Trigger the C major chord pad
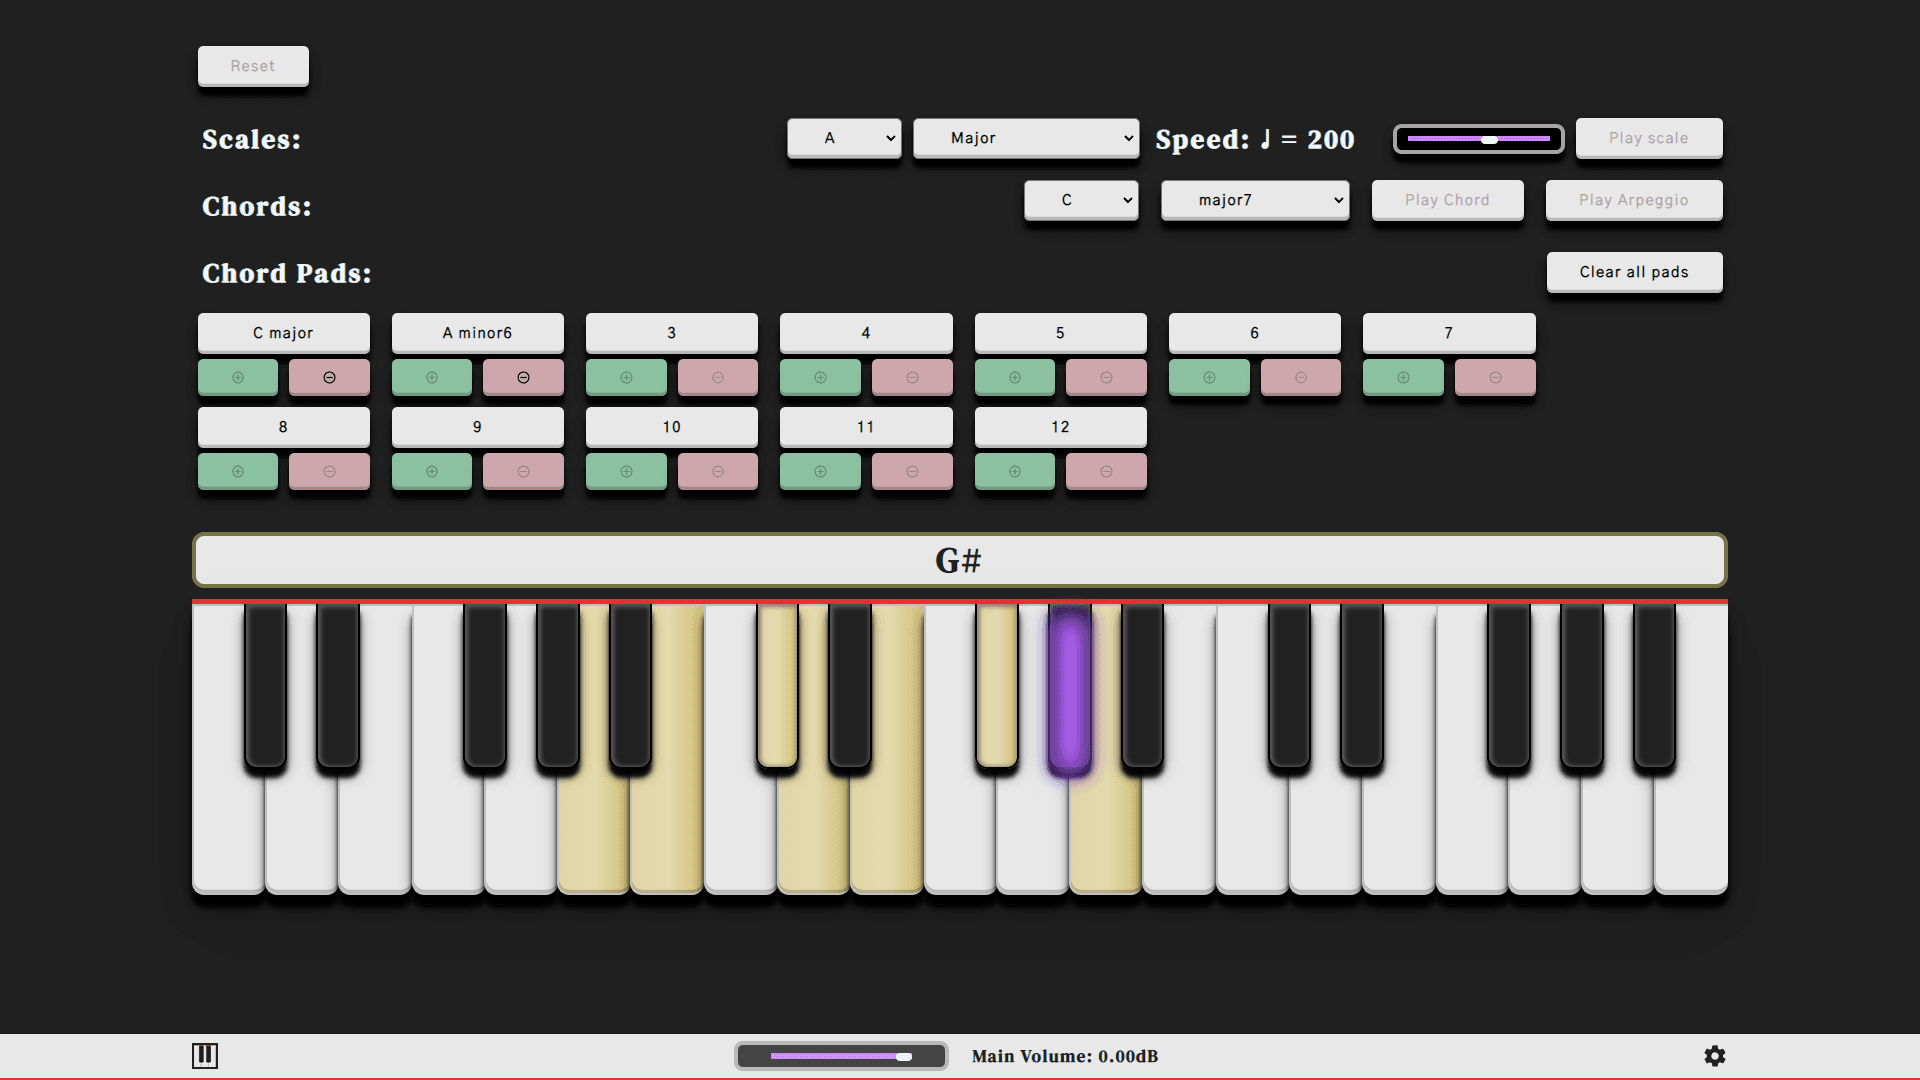Viewport: 1920px width, 1080px height. 283,333
